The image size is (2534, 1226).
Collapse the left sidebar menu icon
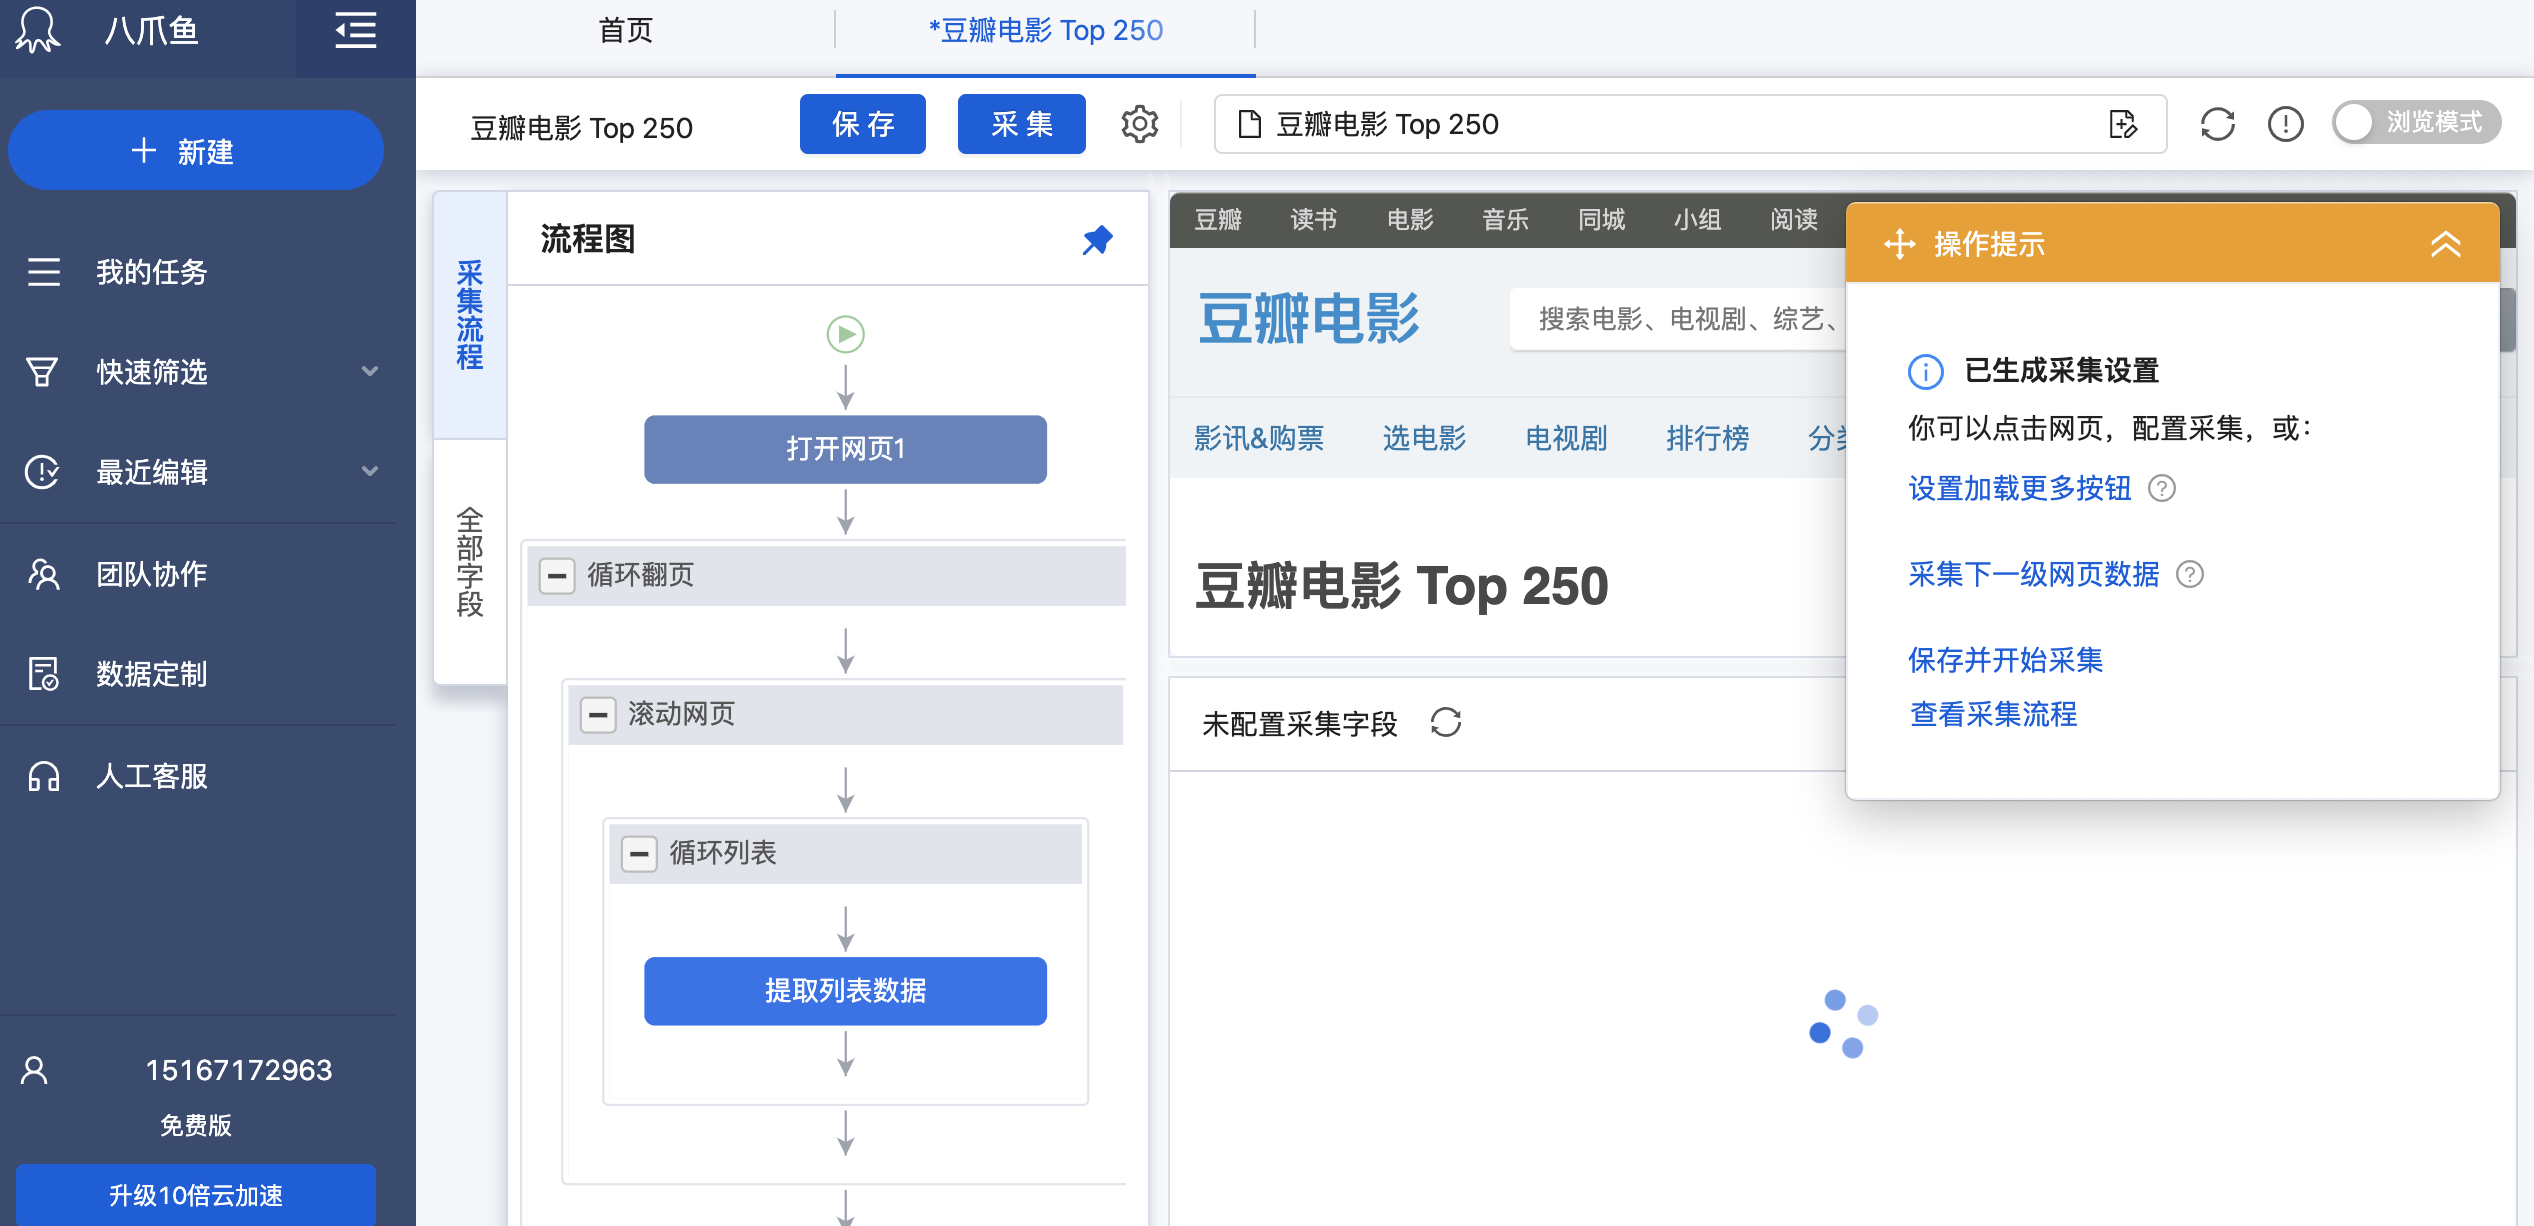(355, 30)
